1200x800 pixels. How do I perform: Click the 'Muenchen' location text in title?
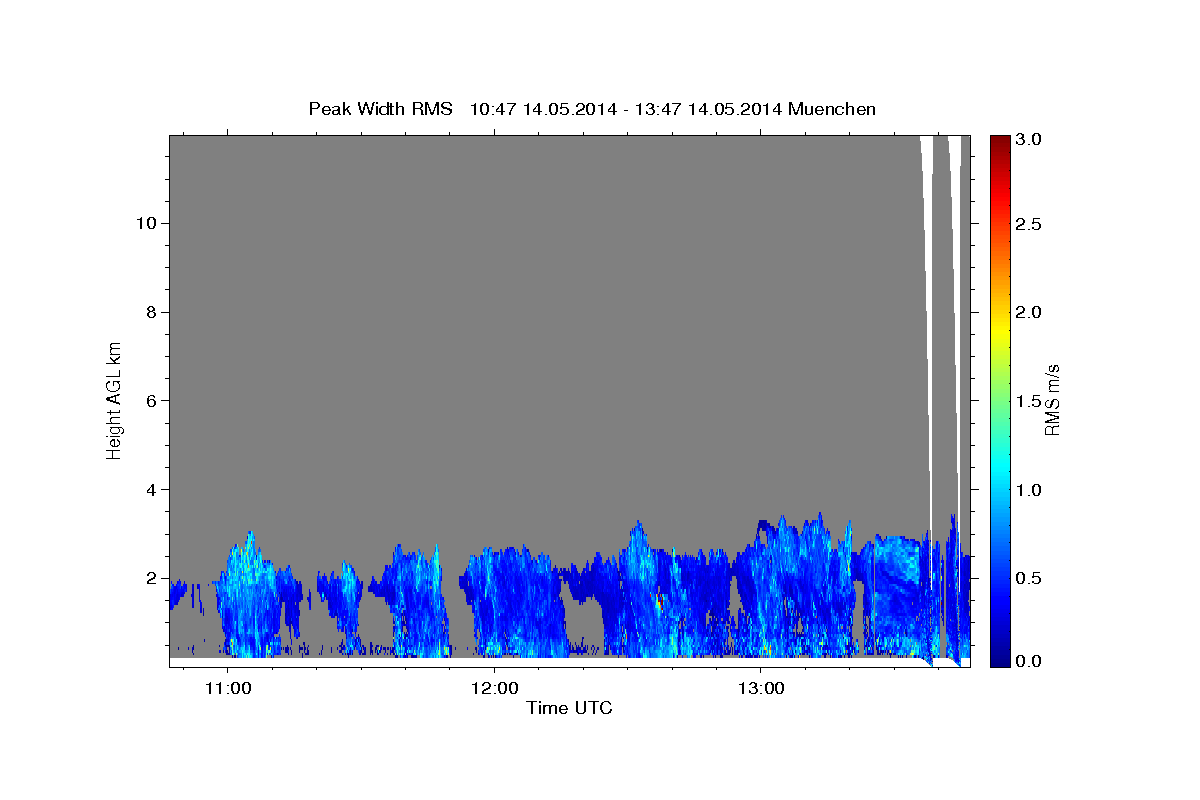pos(832,108)
